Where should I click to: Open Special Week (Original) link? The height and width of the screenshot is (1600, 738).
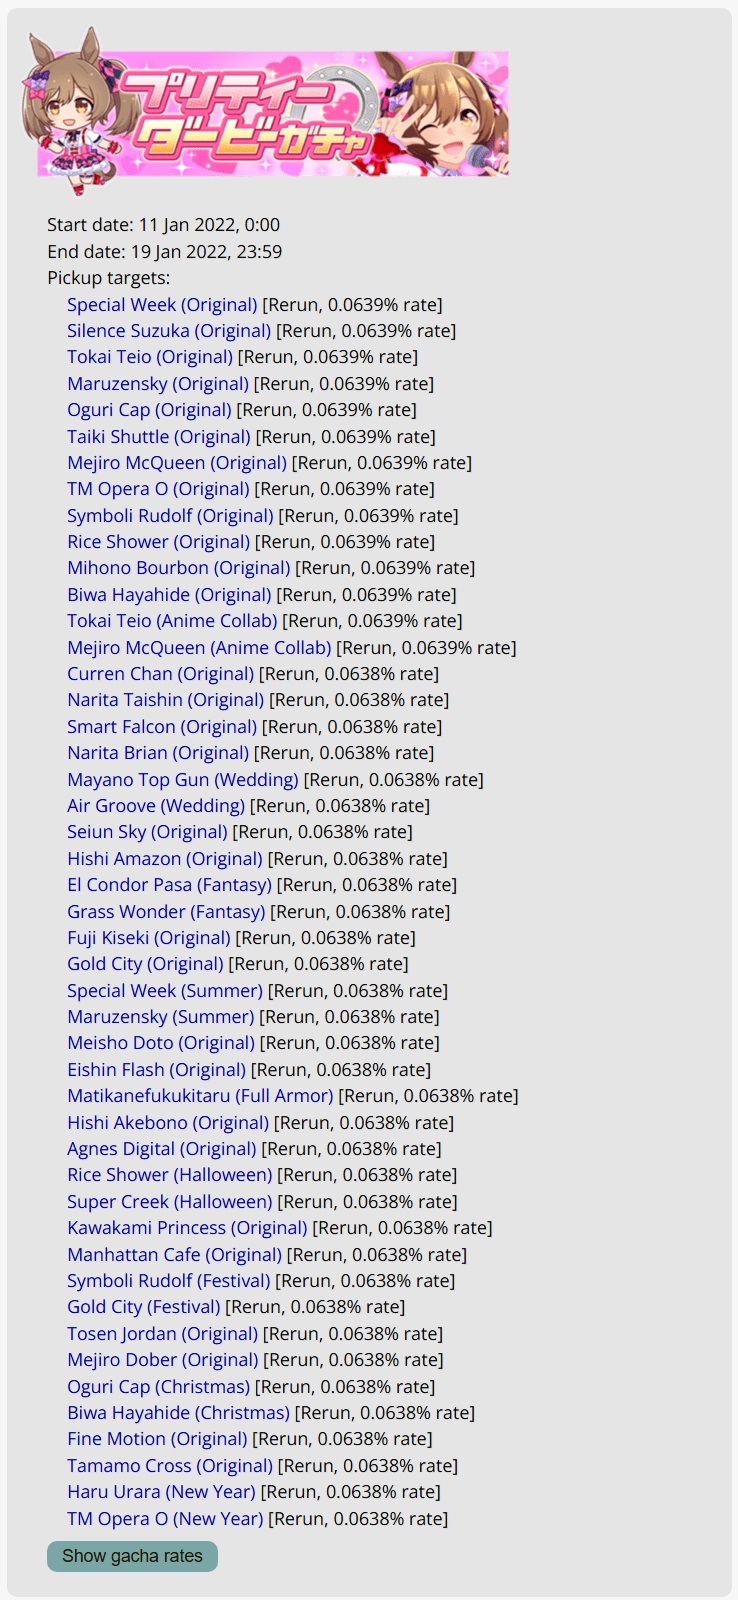[162, 305]
